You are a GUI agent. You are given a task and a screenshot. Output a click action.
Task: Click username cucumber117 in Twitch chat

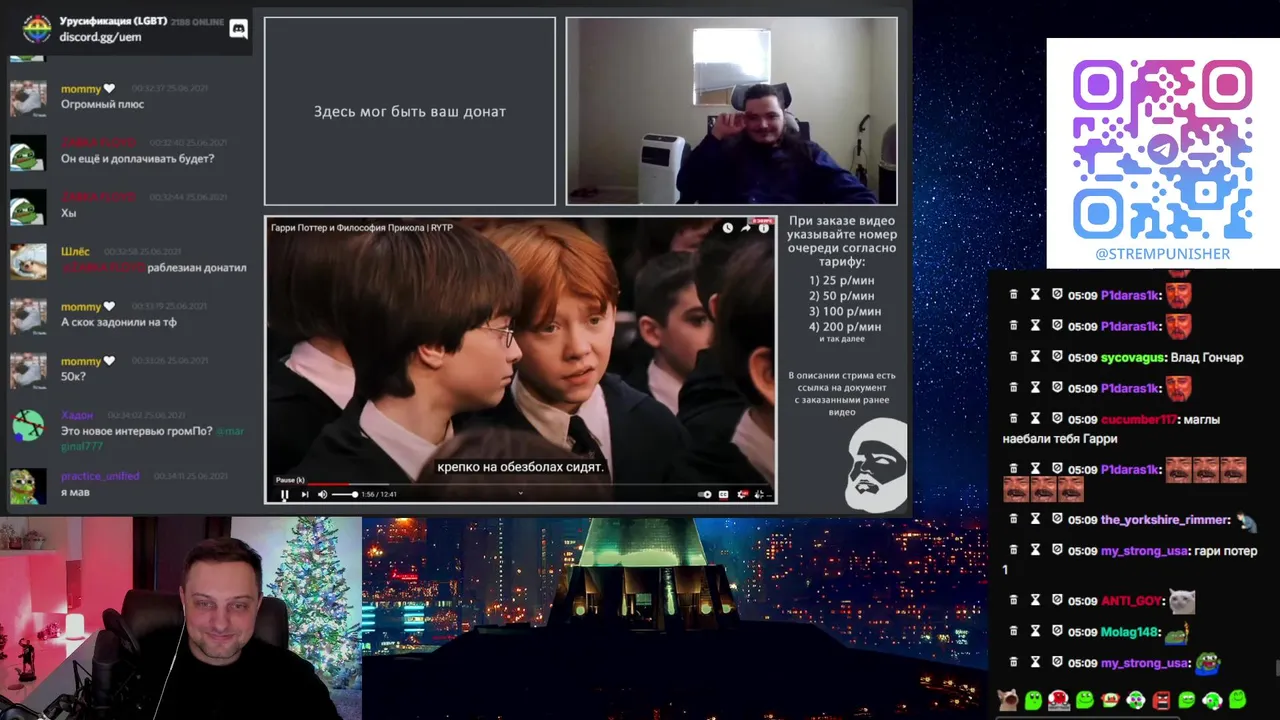[x=1138, y=420]
